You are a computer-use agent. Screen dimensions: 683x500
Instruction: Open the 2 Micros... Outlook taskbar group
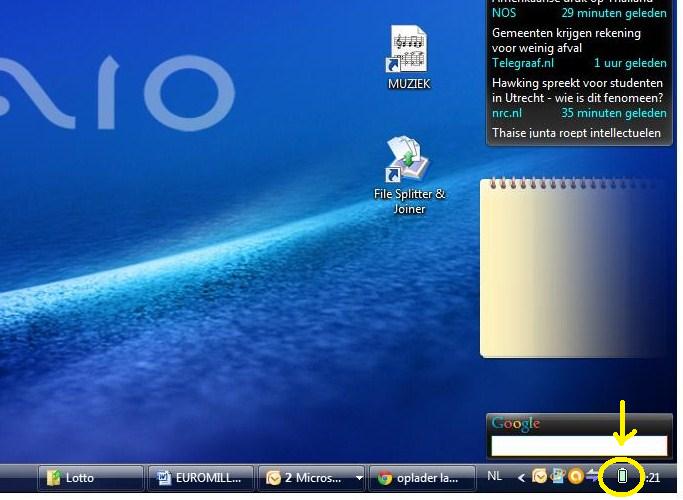[306, 478]
